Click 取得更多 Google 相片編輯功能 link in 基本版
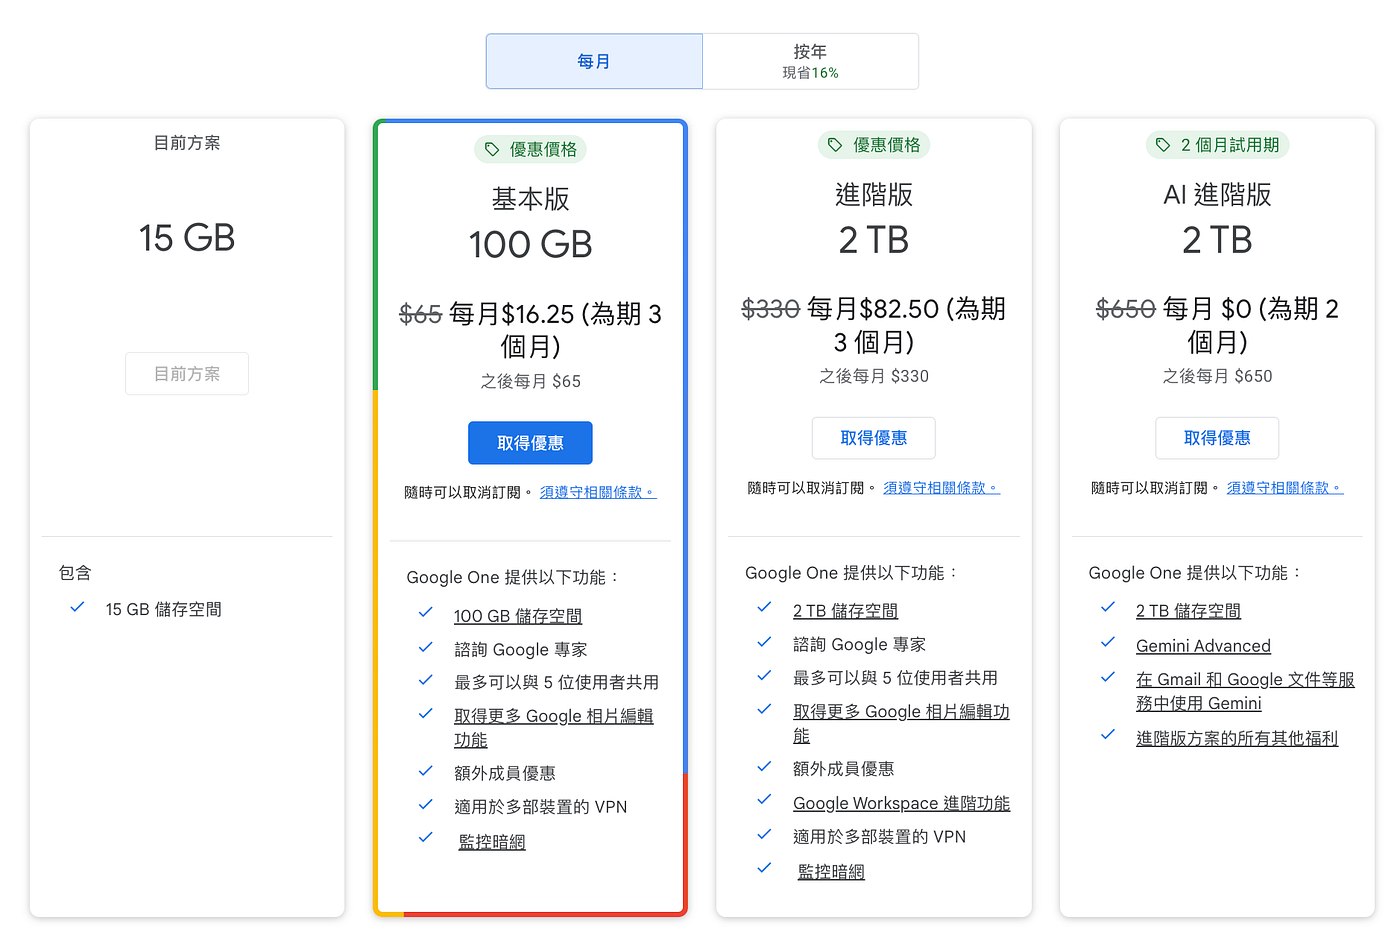Screen dimensions: 1400x947 coord(553,715)
